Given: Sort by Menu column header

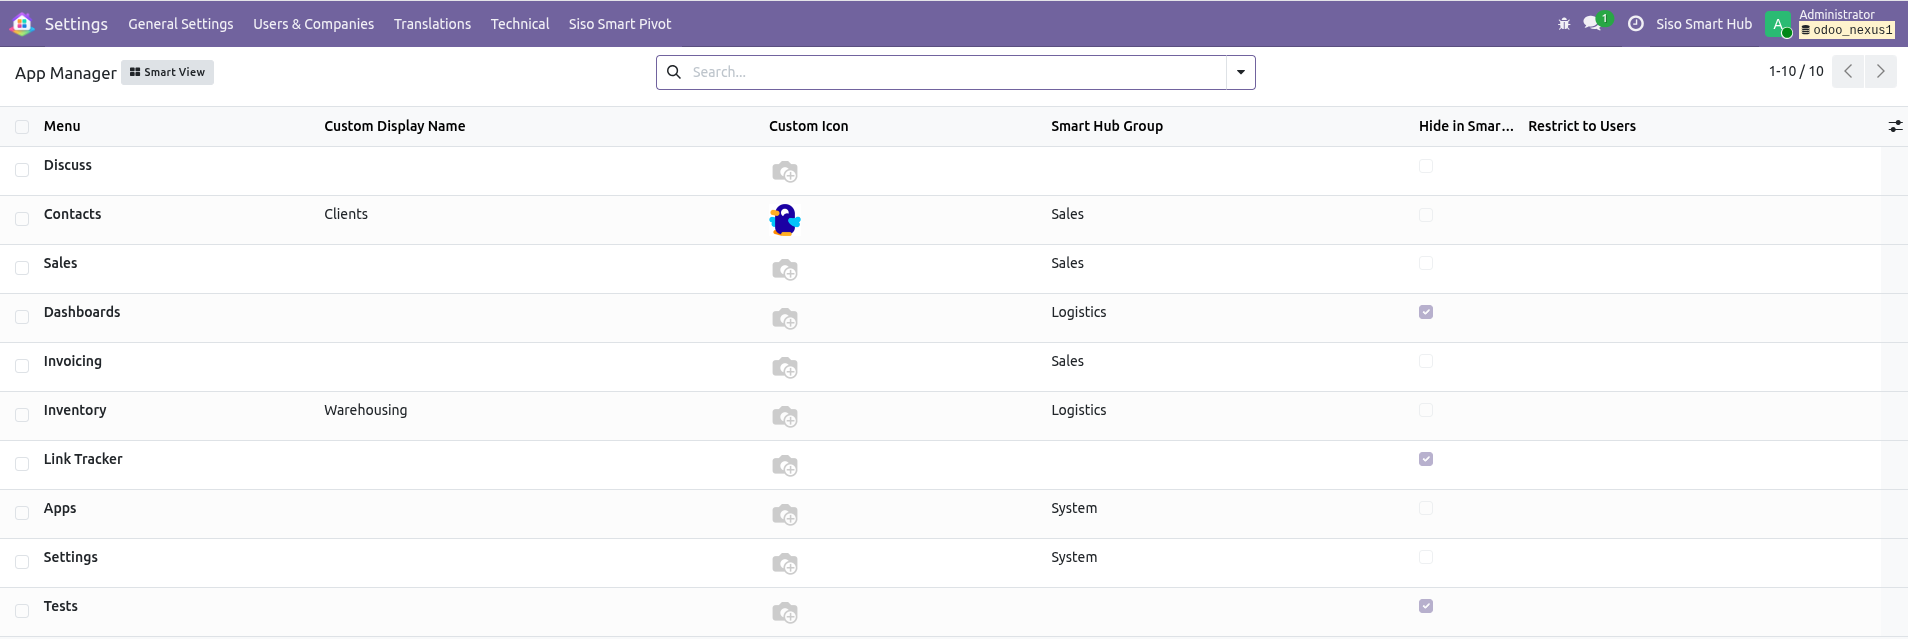Looking at the screenshot, I should 62,126.
